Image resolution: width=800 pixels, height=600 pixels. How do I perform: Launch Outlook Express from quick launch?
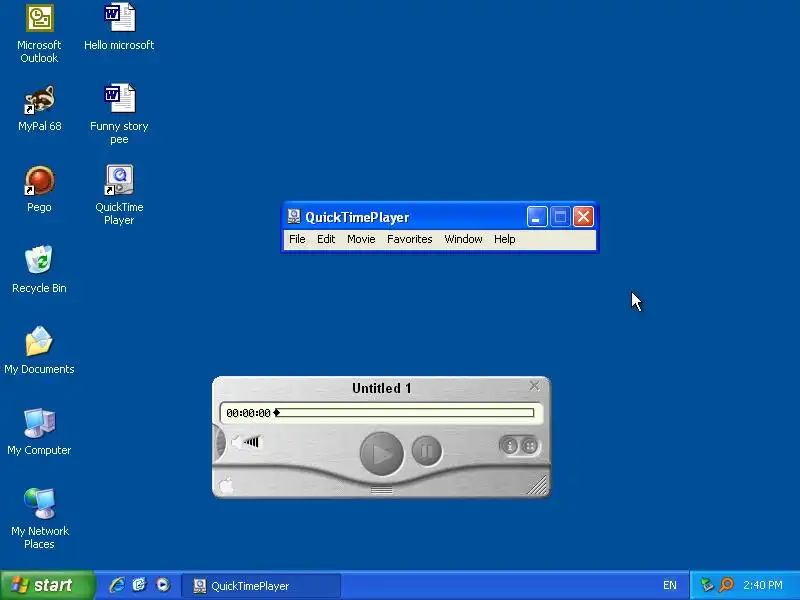click(139, 585)
